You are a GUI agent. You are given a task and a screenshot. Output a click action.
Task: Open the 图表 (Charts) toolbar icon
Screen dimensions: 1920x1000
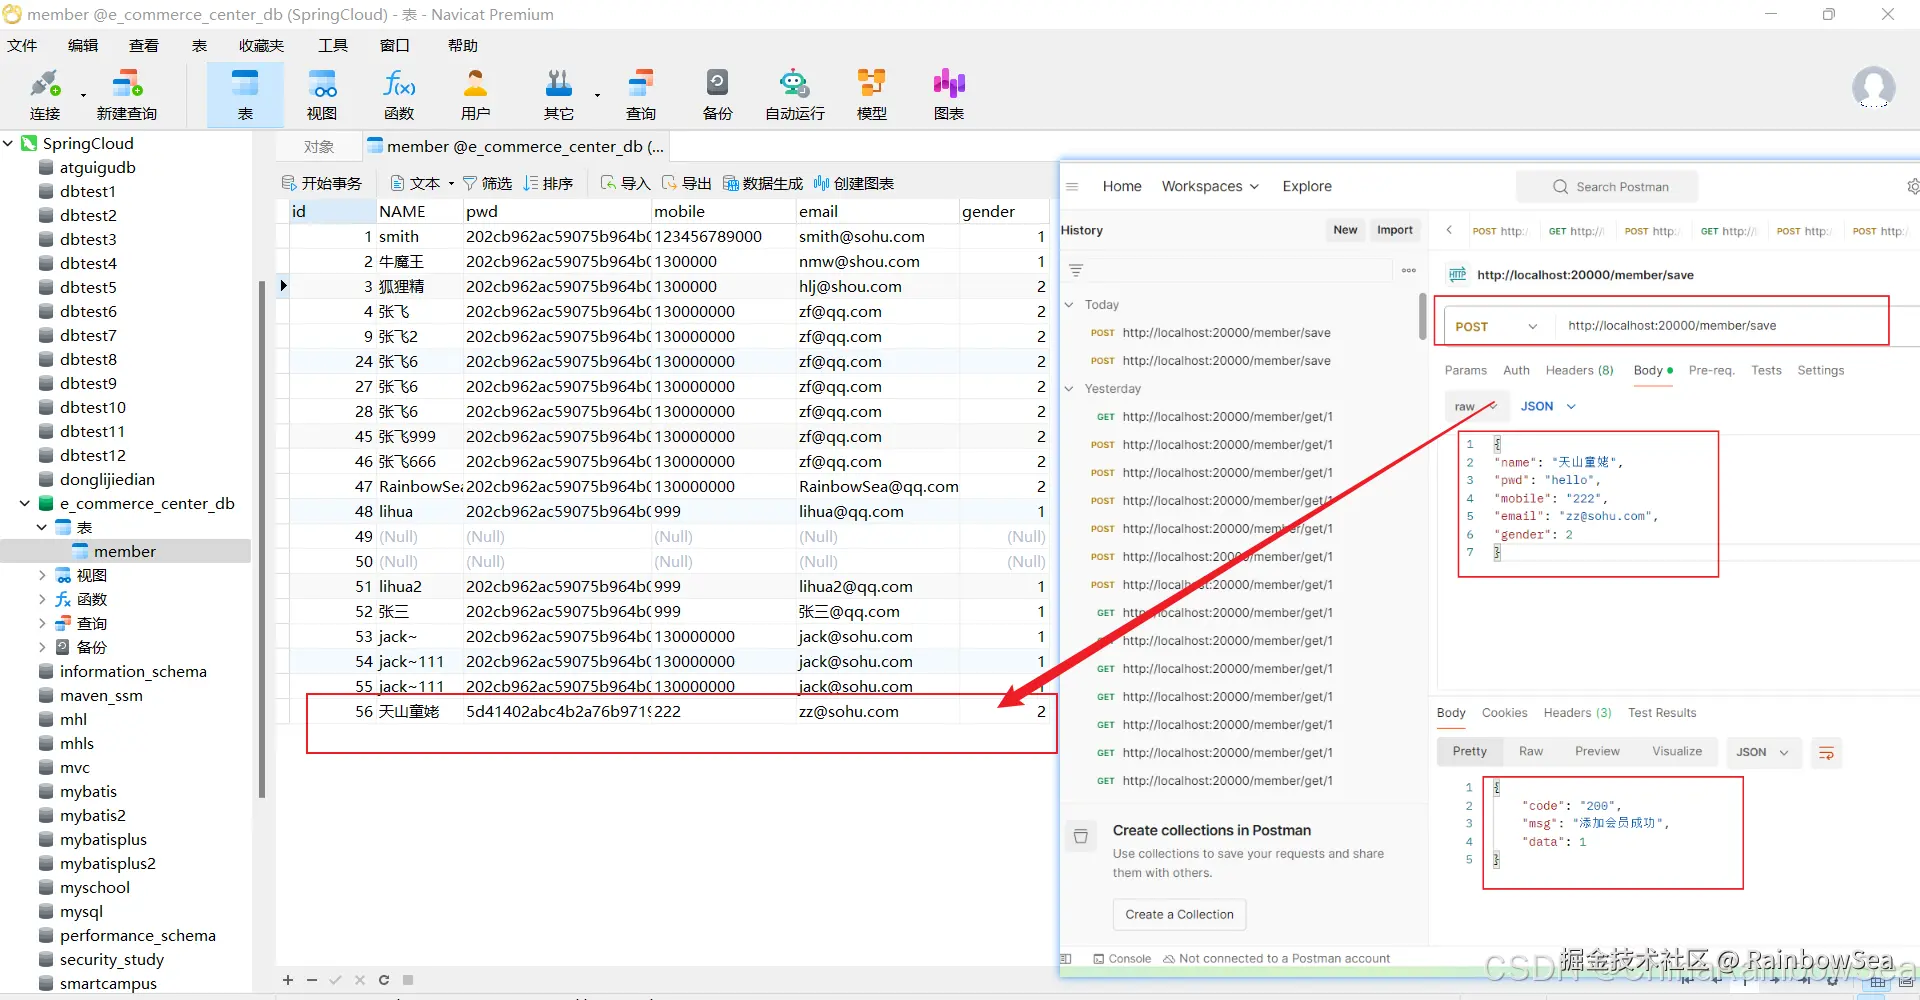pos(949,94)
